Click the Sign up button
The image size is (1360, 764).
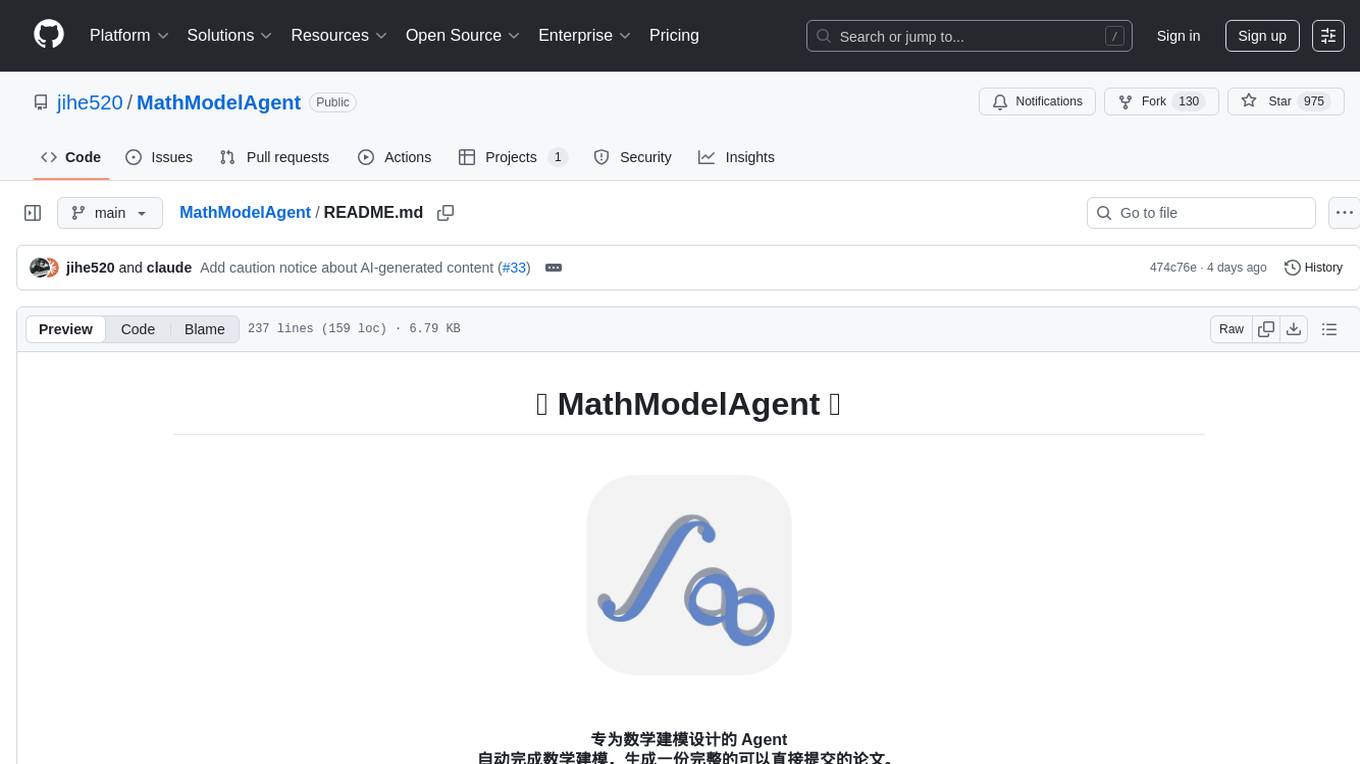click(x=1262, y=36)
